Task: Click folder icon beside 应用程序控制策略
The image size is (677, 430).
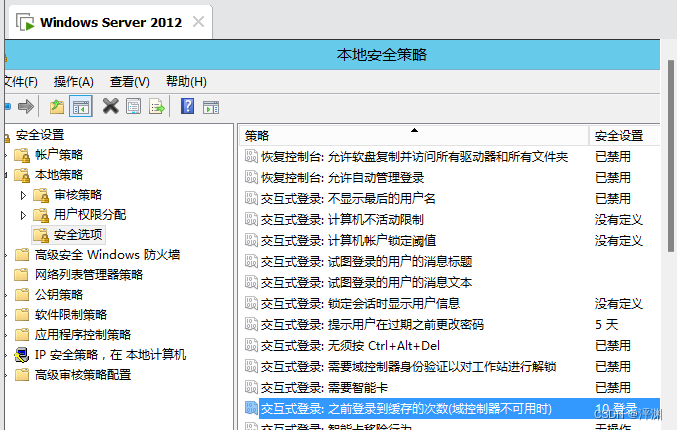Action: coord(22,335)
